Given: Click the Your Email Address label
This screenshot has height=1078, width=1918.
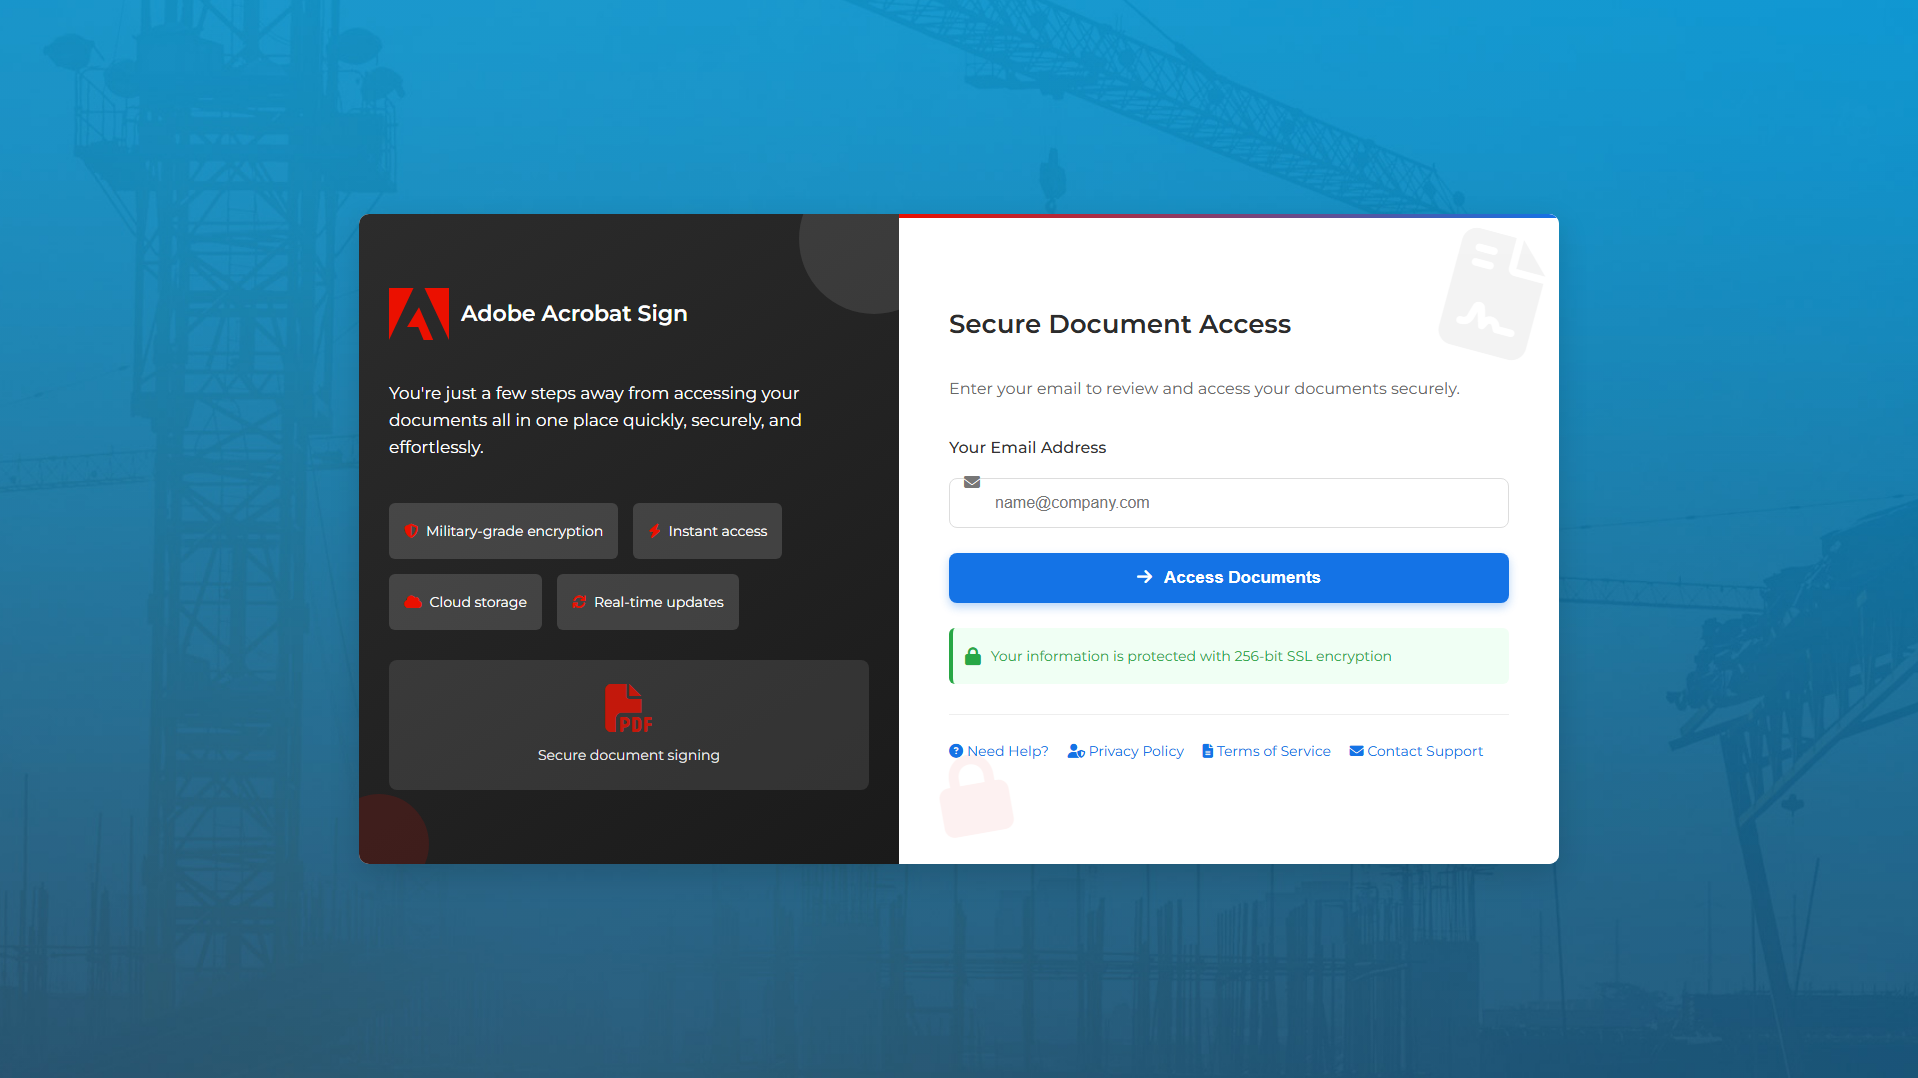Looking at the screenshot, I should (x=1027, y=447).
